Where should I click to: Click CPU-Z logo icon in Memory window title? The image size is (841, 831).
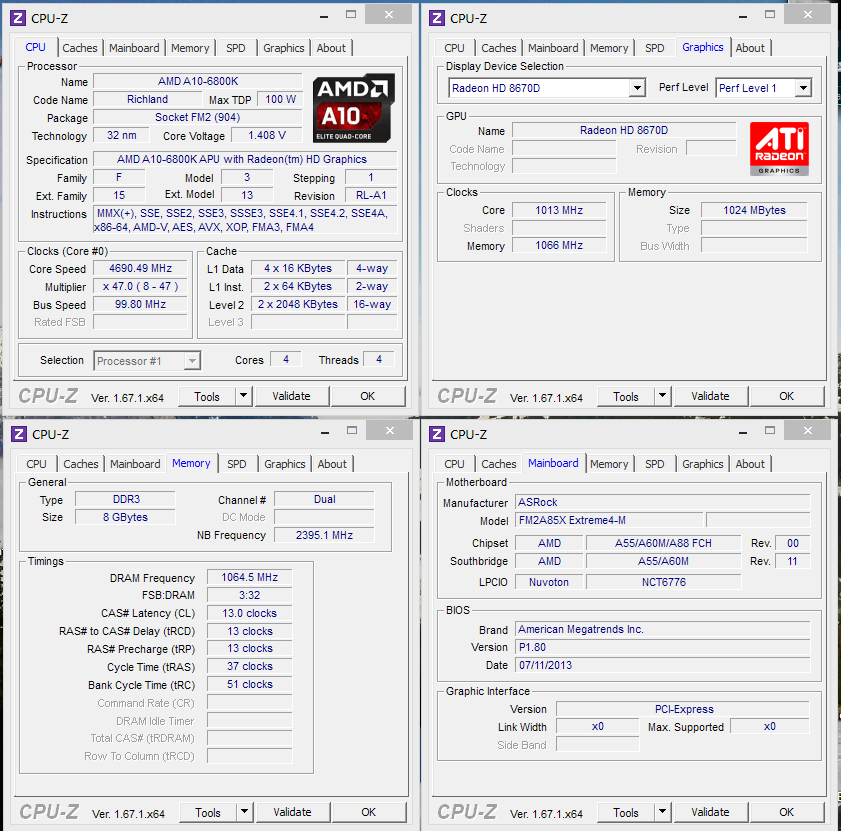coord(19,434)
